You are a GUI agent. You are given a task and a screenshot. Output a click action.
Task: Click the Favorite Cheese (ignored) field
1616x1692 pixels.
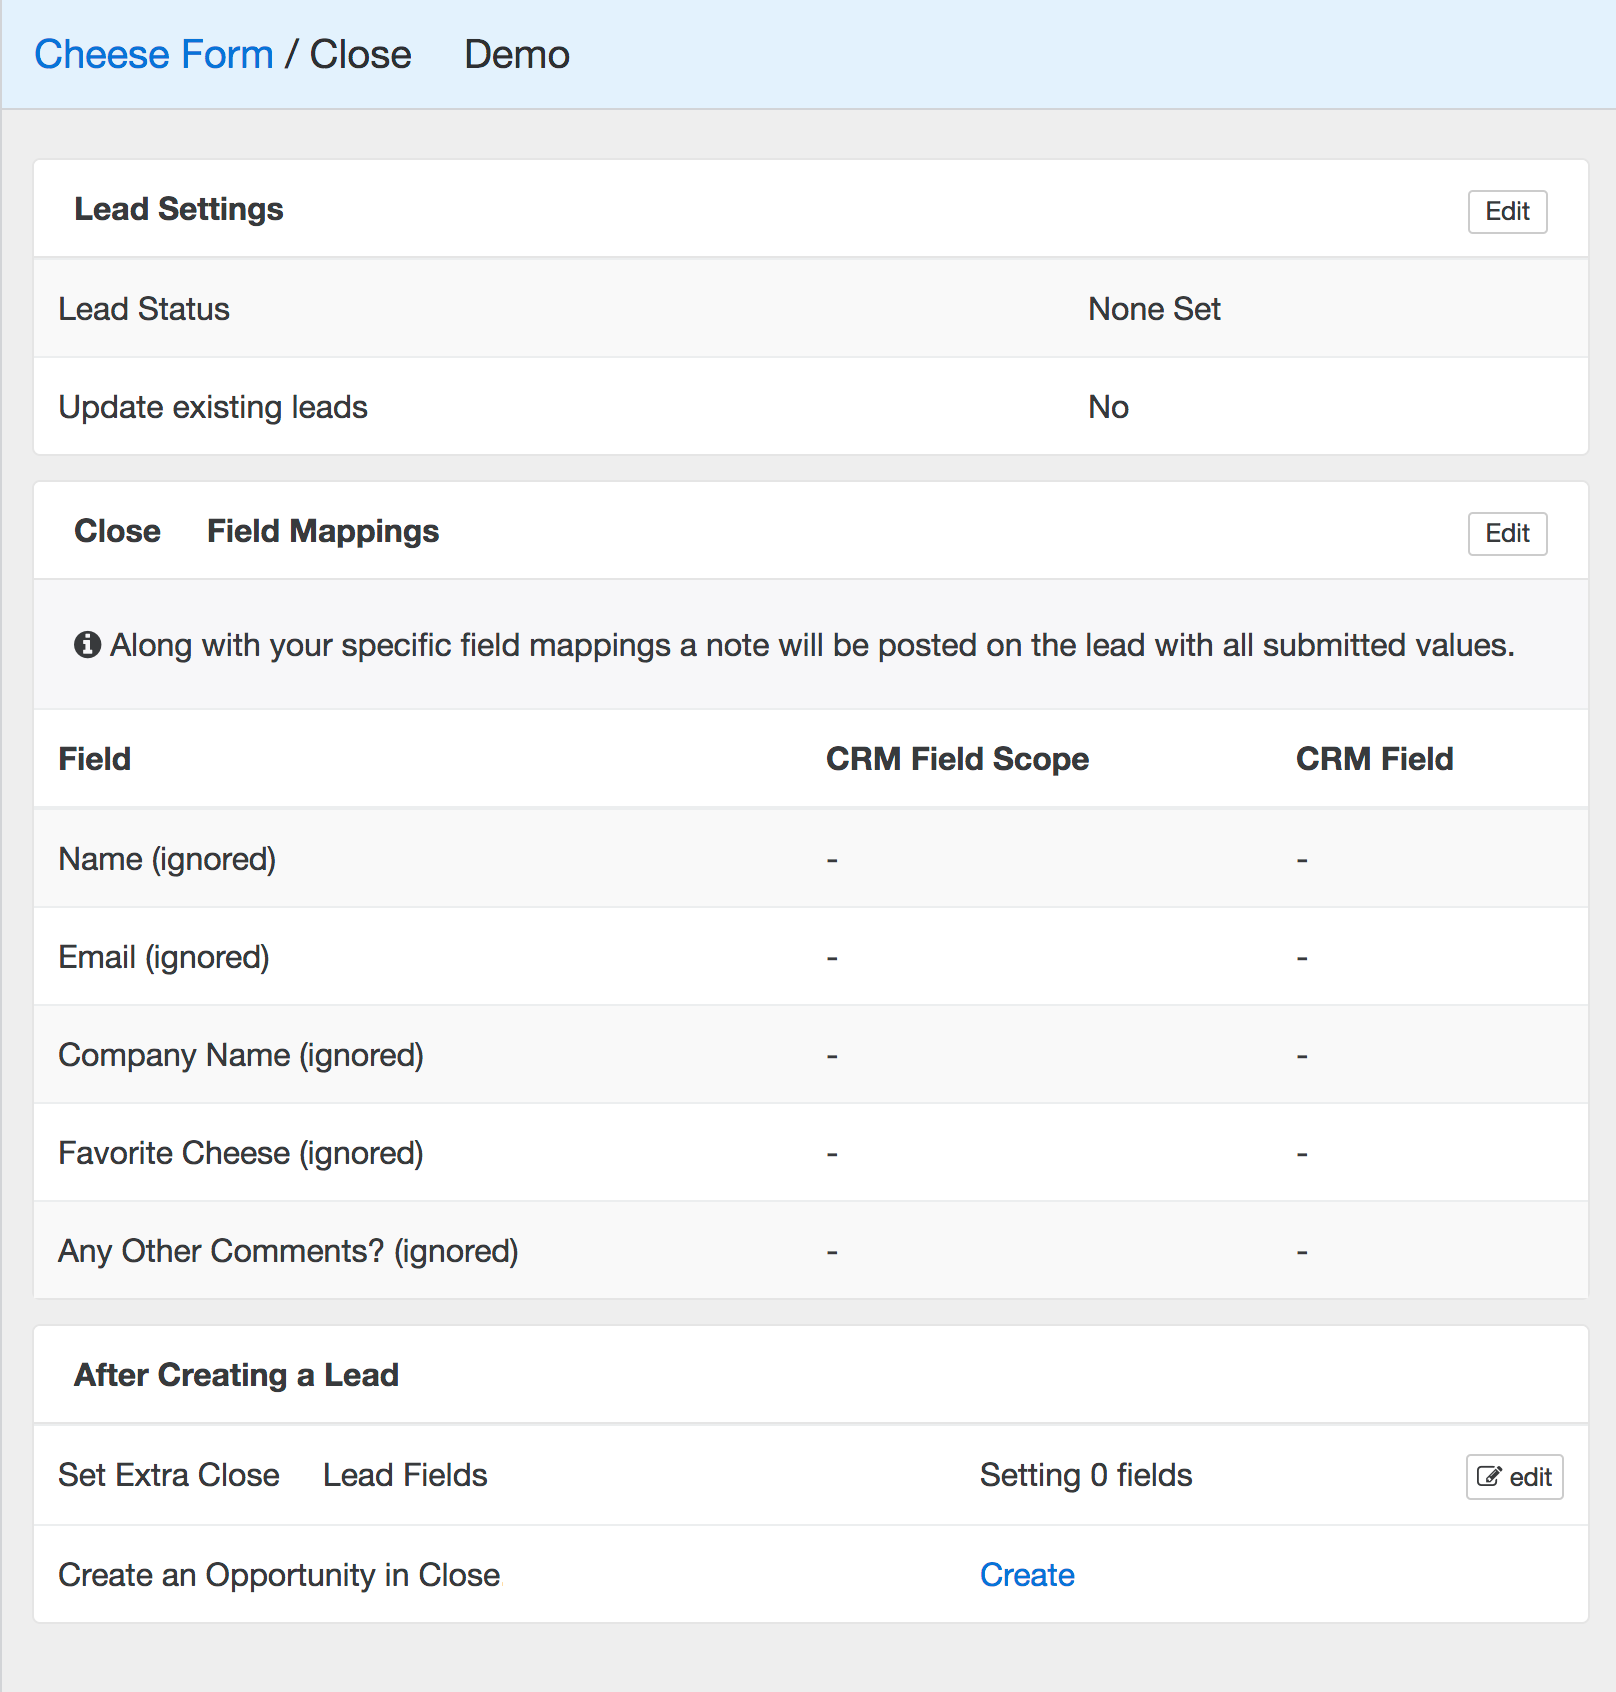pos(241,1153)
